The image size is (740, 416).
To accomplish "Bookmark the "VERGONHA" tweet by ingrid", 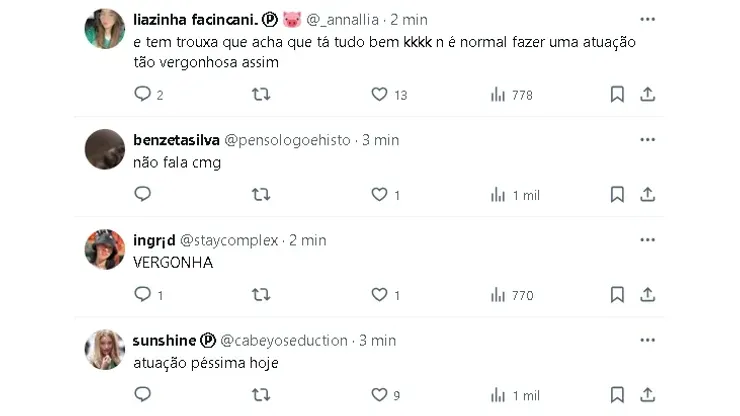I will coord(617,295).
